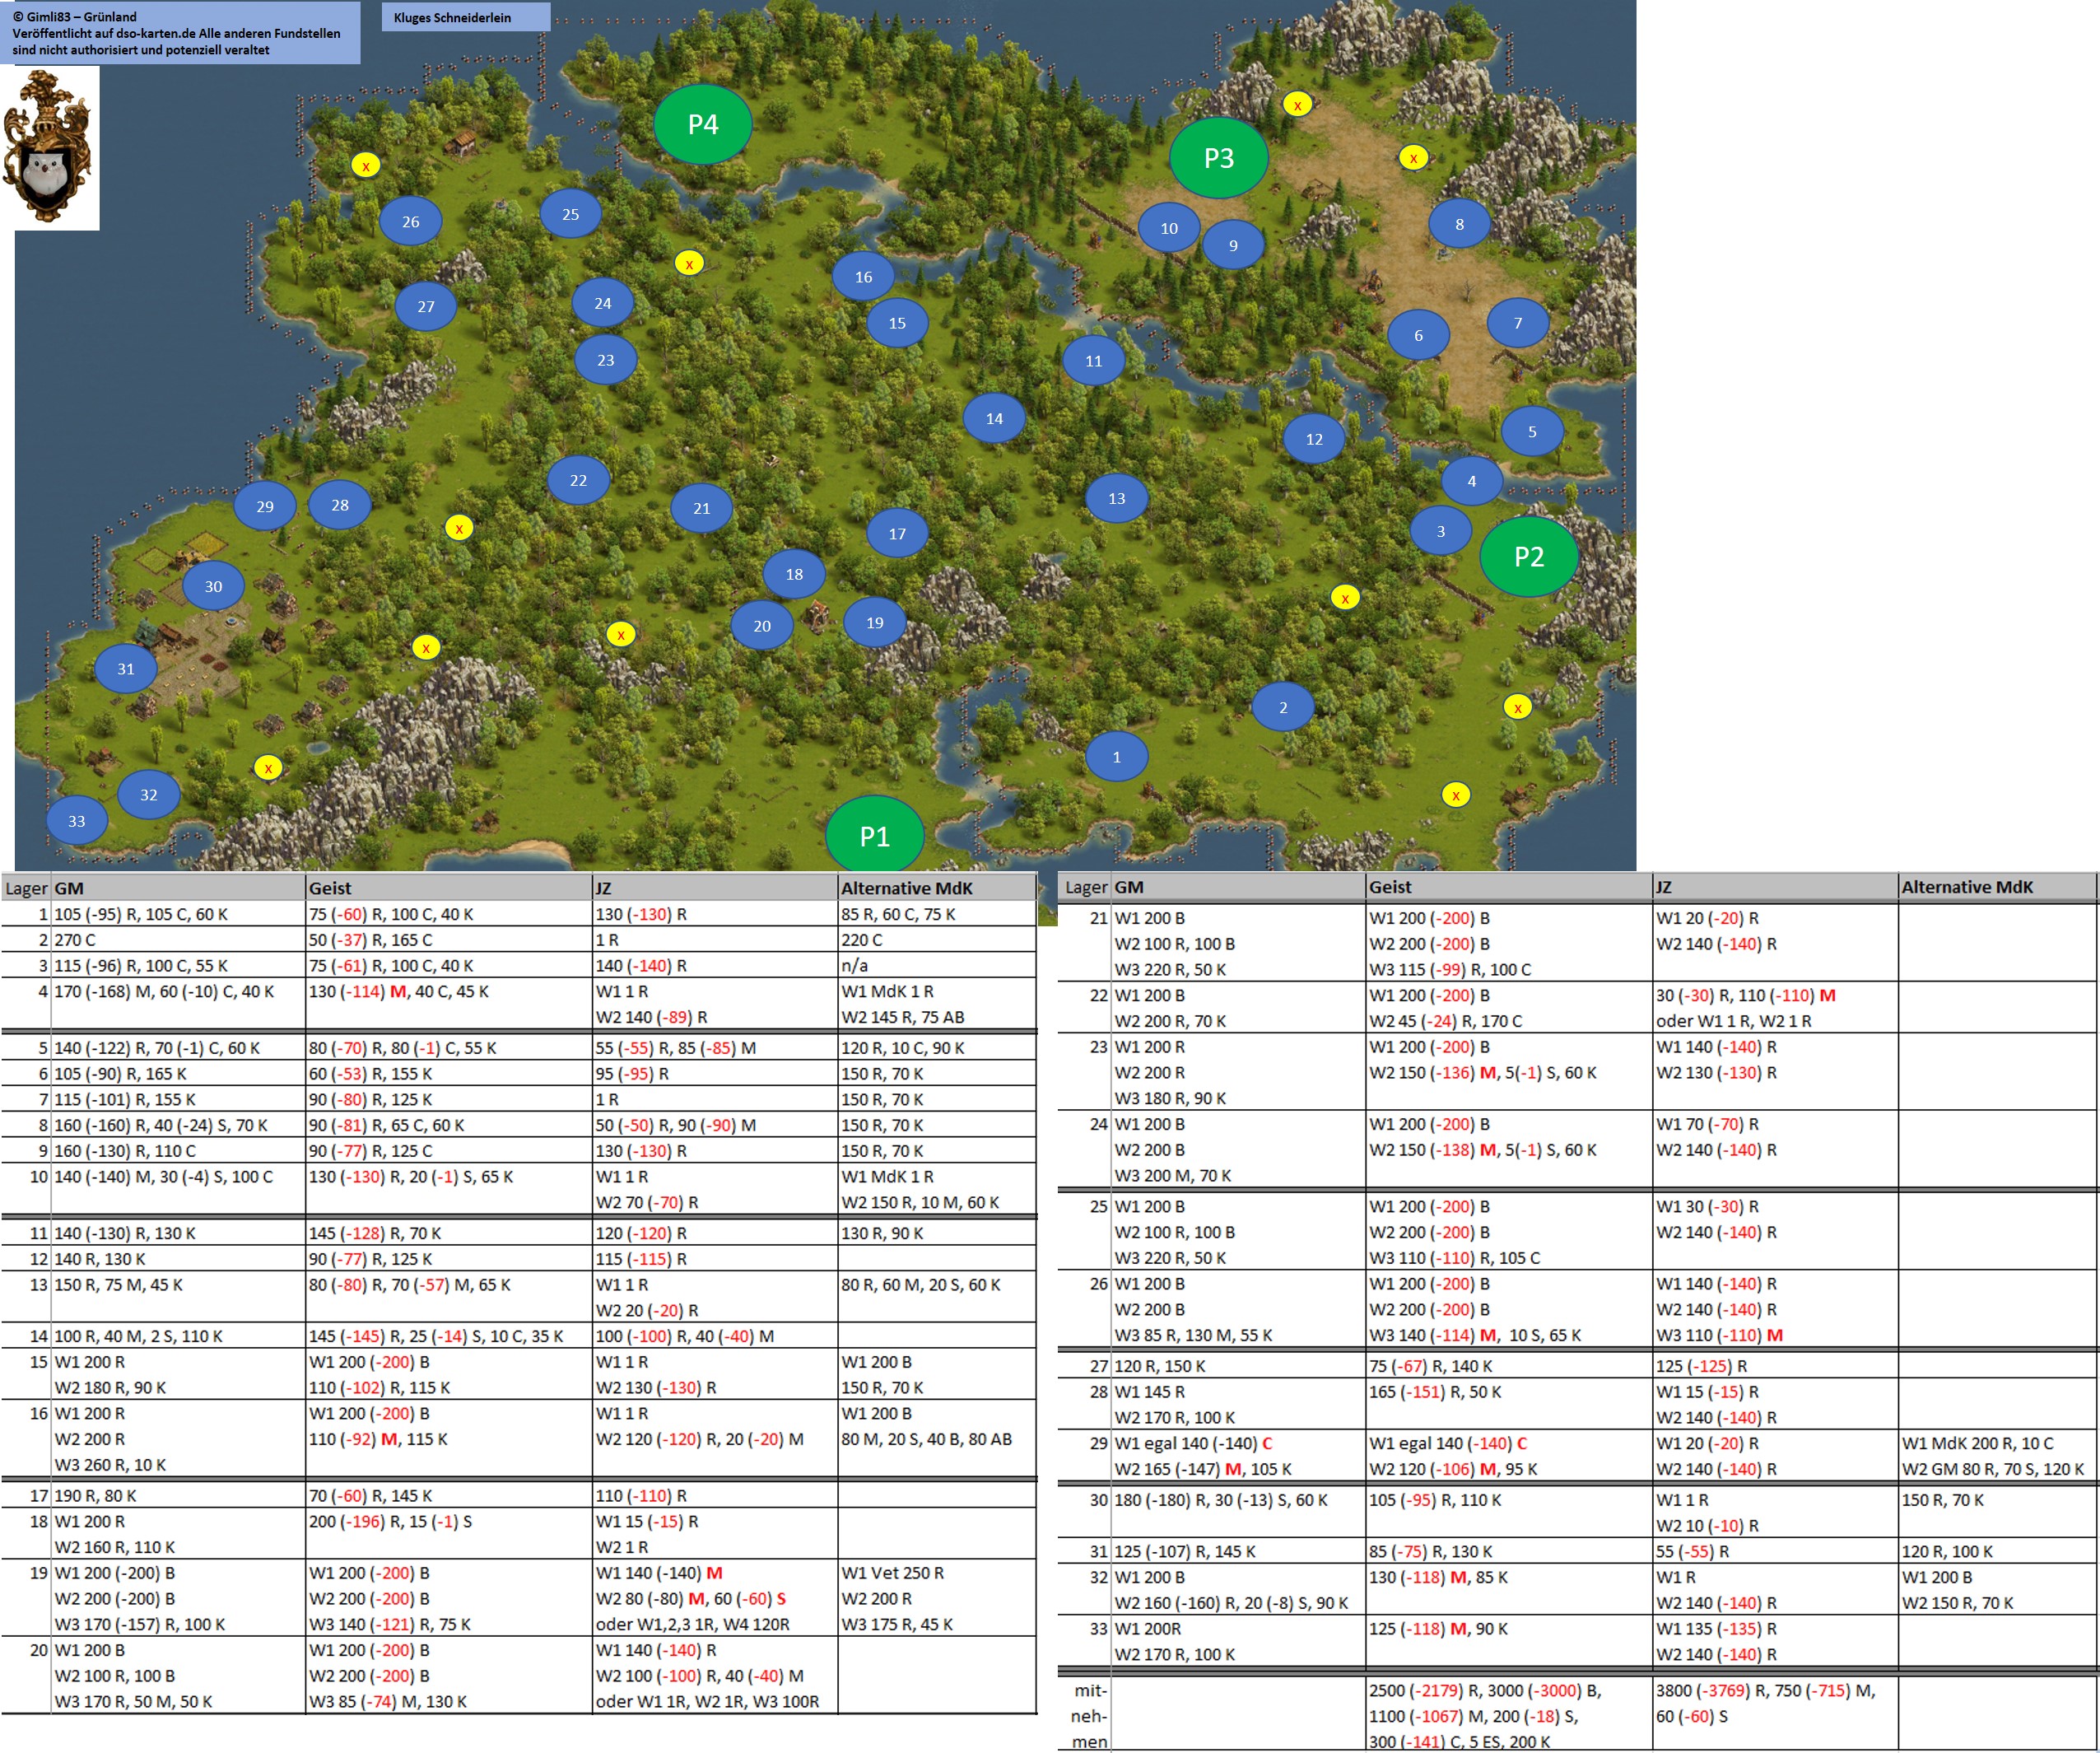This screenshot has width=2100, height=1753.
Task: Click the yellow x marker near camp 26
Action: tap(366, 166)
